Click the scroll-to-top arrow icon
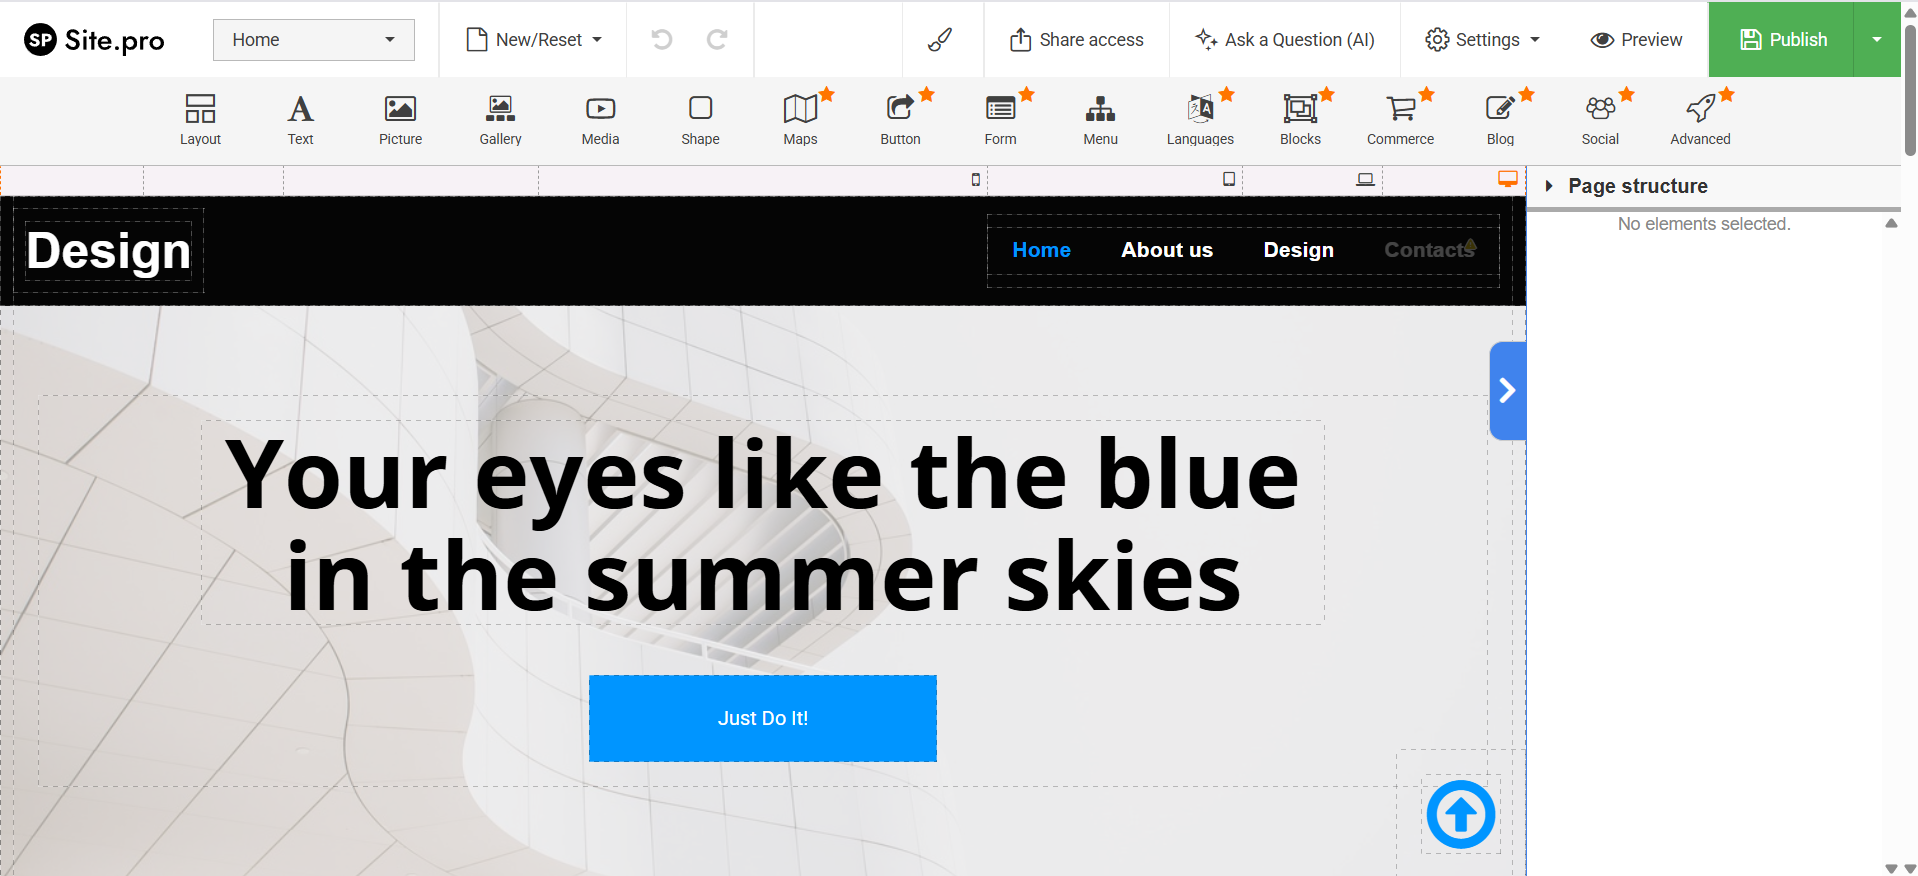The width and height of the screenshot is (1918, 876). tap(1460, 814)
